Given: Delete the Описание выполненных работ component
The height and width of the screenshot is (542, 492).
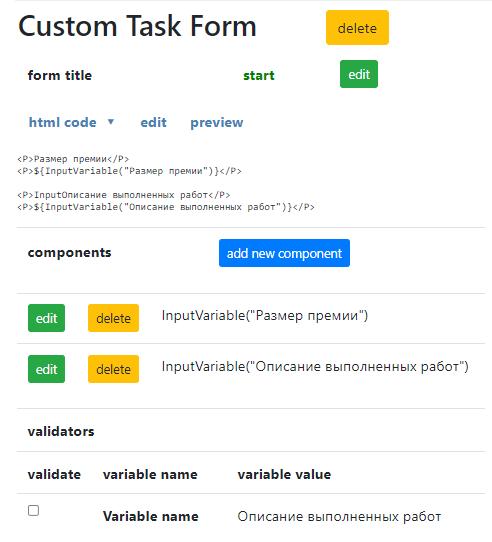Looking at the screenshot, I should tap(113, 369).
